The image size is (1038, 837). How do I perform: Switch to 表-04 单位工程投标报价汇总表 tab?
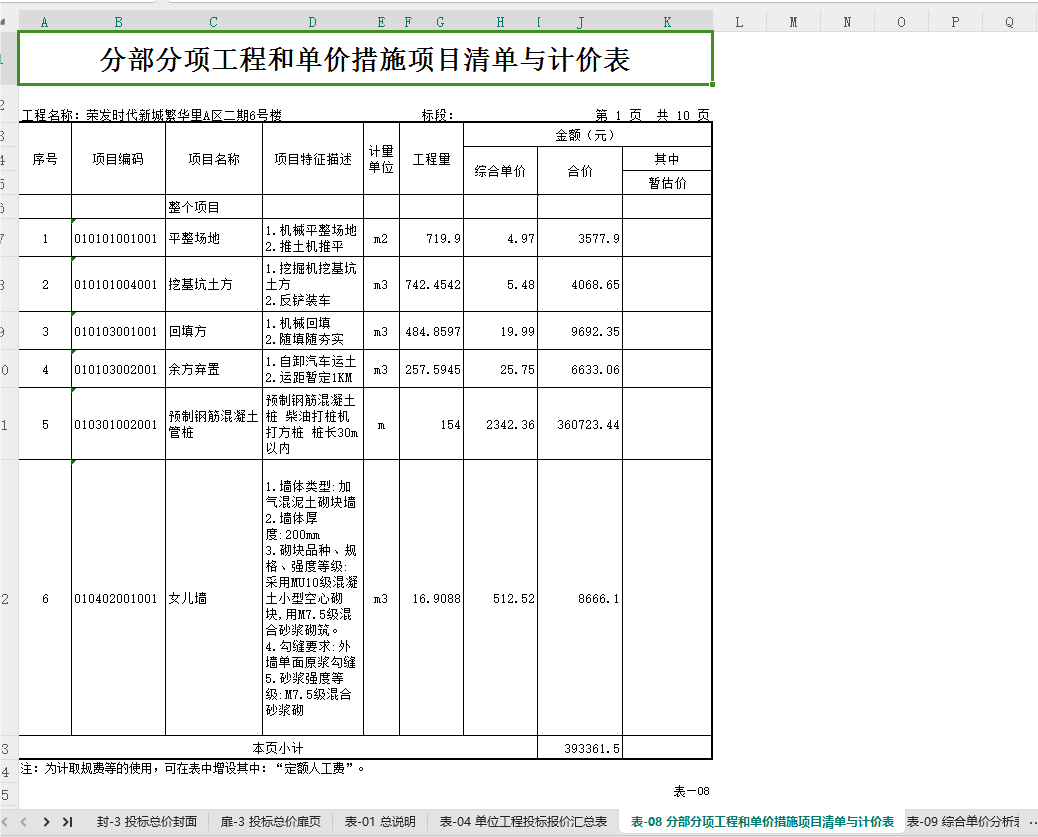pyautogui.click(x=524, y=822)
